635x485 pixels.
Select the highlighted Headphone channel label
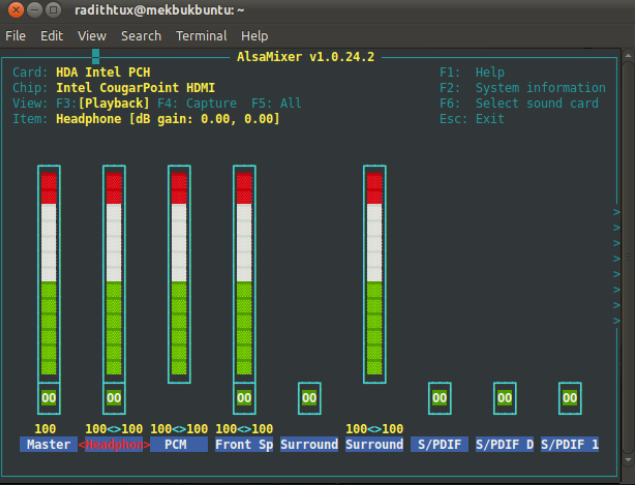click(114, 444)
